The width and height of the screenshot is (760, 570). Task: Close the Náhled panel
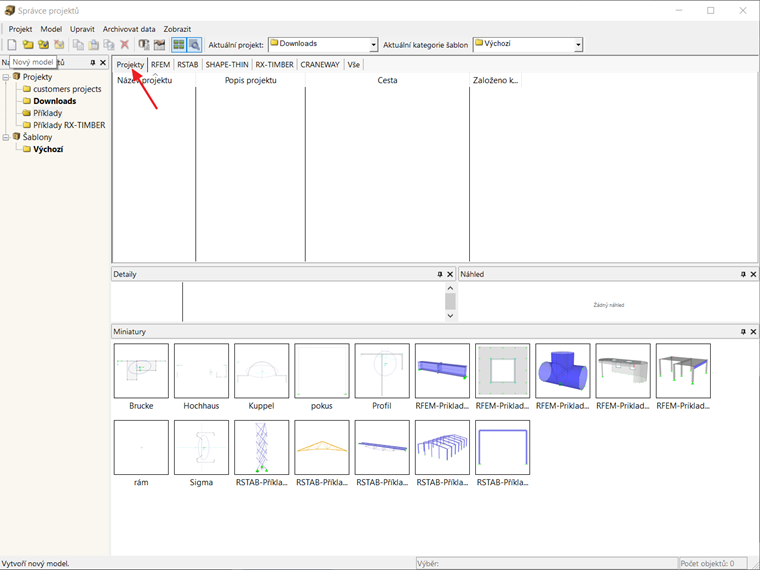pos(753,274)
